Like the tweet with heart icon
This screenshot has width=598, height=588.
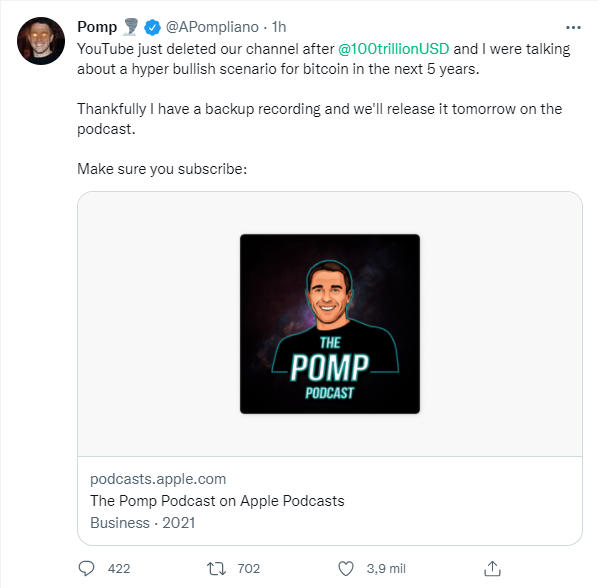(x=346, y=569)
